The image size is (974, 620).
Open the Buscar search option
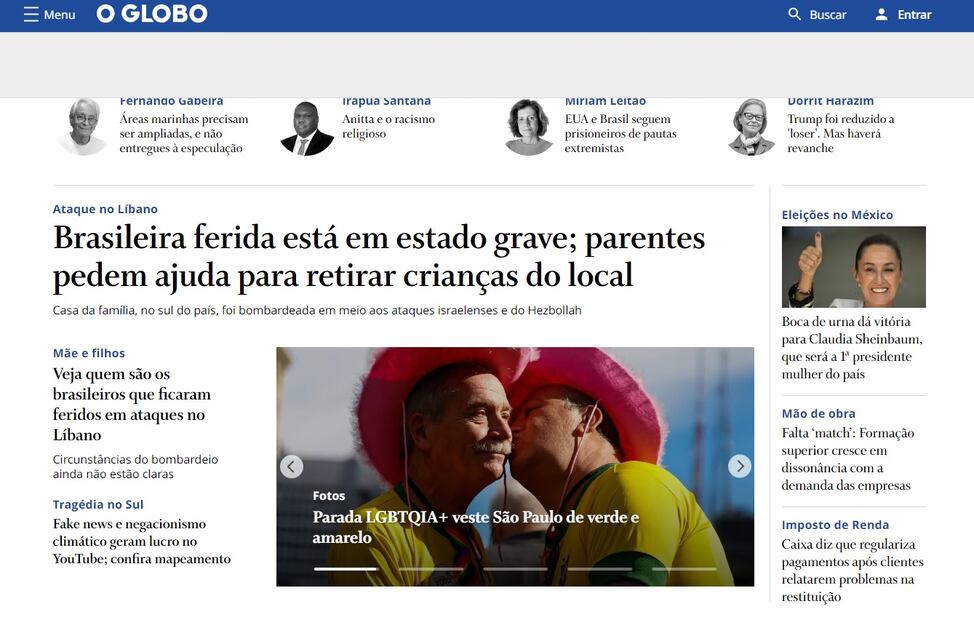(x=827, y=14)
